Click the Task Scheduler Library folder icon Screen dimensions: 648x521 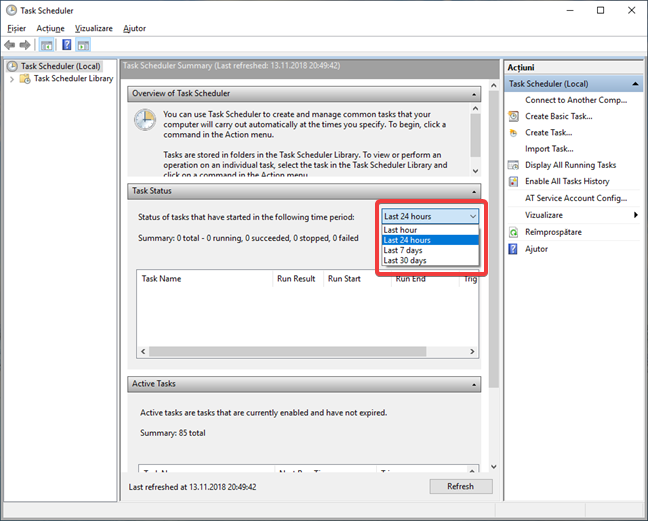tap(25, 79)
